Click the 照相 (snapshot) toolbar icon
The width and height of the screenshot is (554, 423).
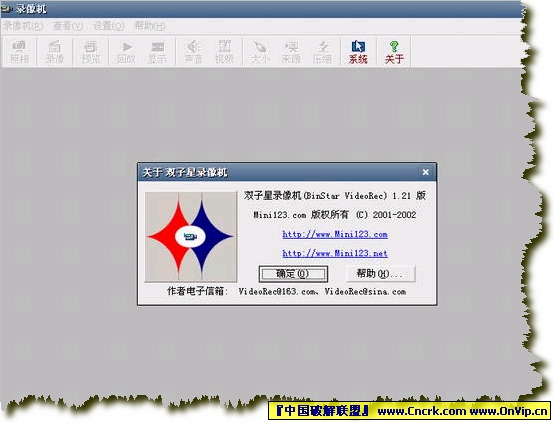[x=19, y=52]
